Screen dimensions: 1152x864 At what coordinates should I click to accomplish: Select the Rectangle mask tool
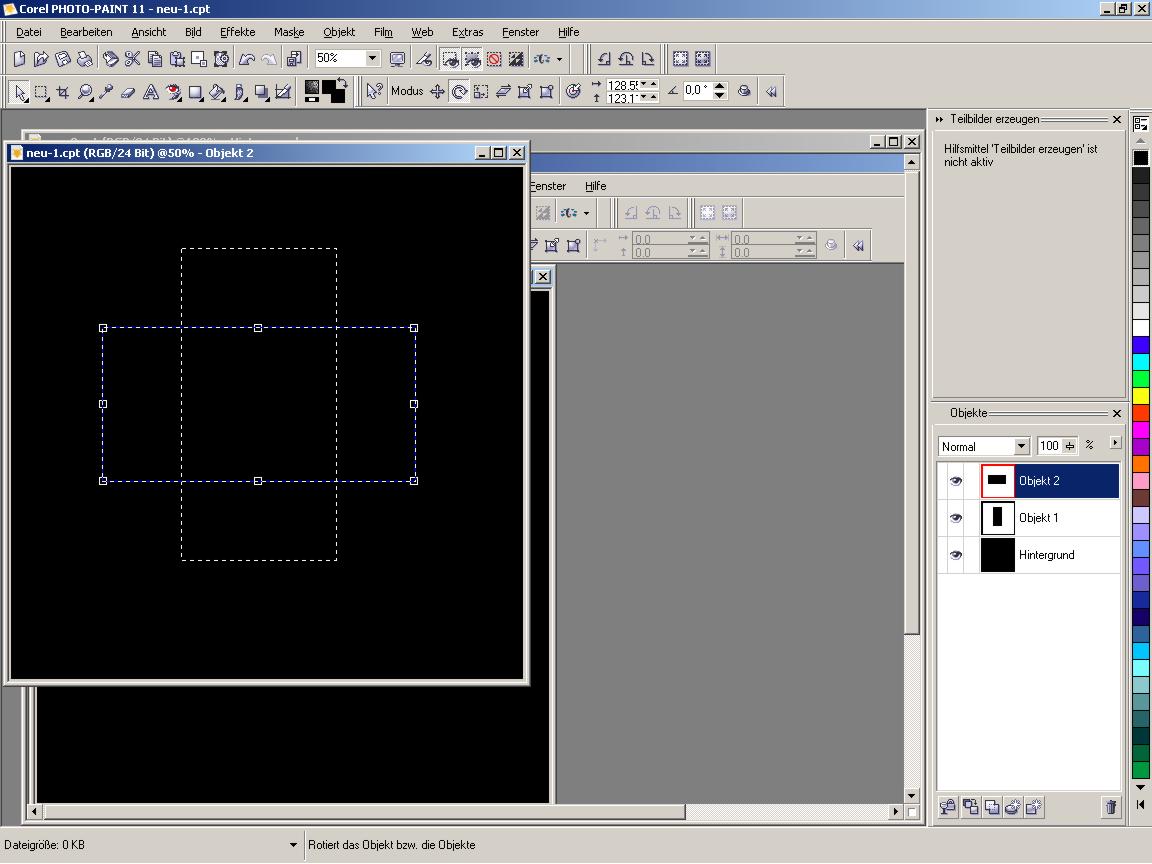pos(41,92)
